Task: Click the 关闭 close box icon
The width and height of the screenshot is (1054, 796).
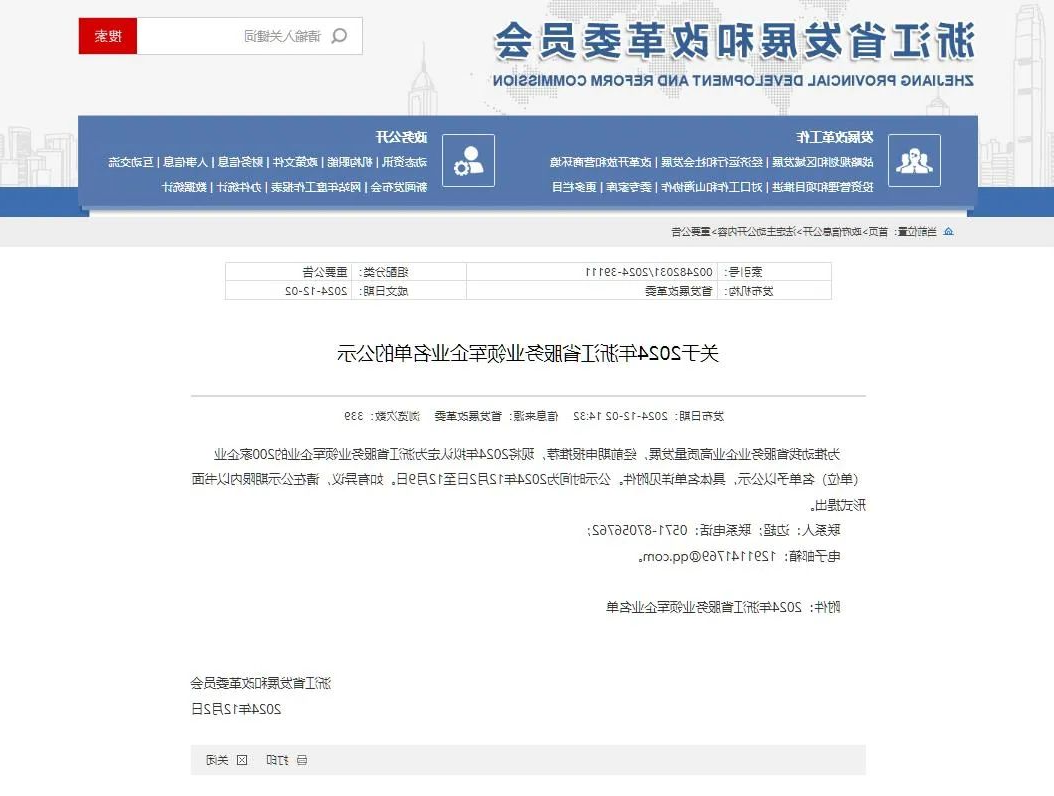Action: [242, 760]
